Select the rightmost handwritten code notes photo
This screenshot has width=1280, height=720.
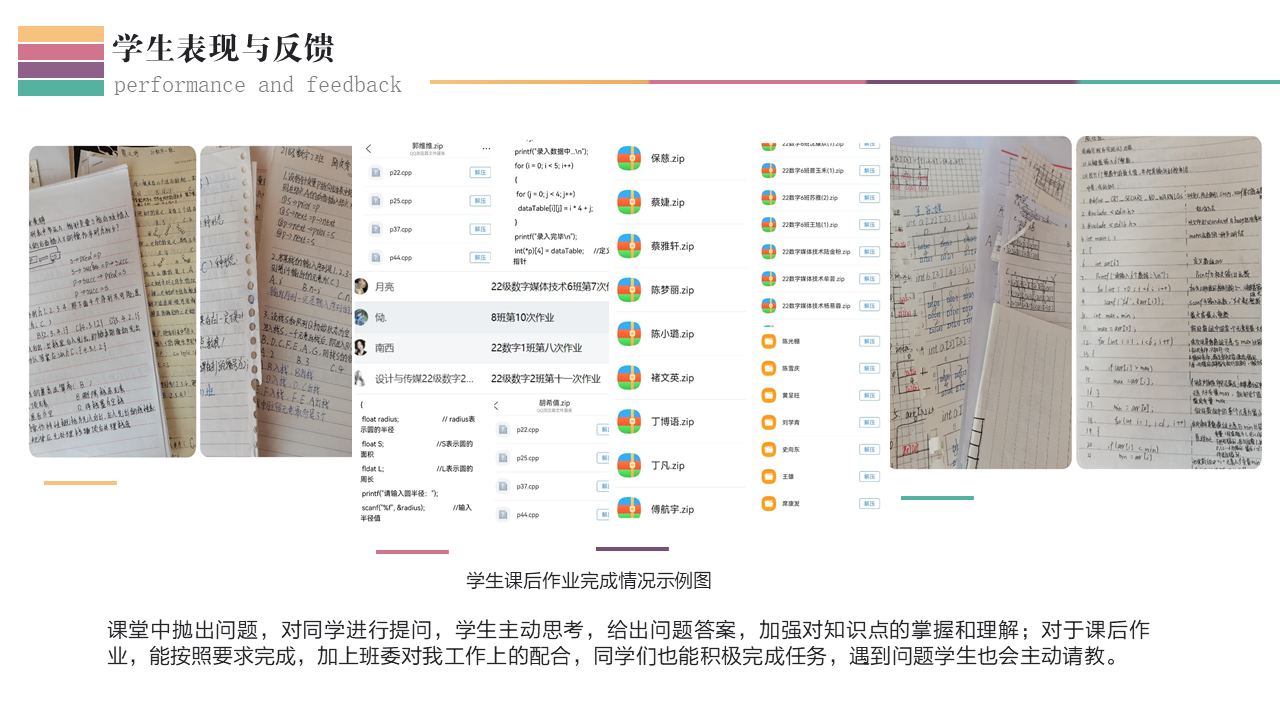(x=1168, y=302)
